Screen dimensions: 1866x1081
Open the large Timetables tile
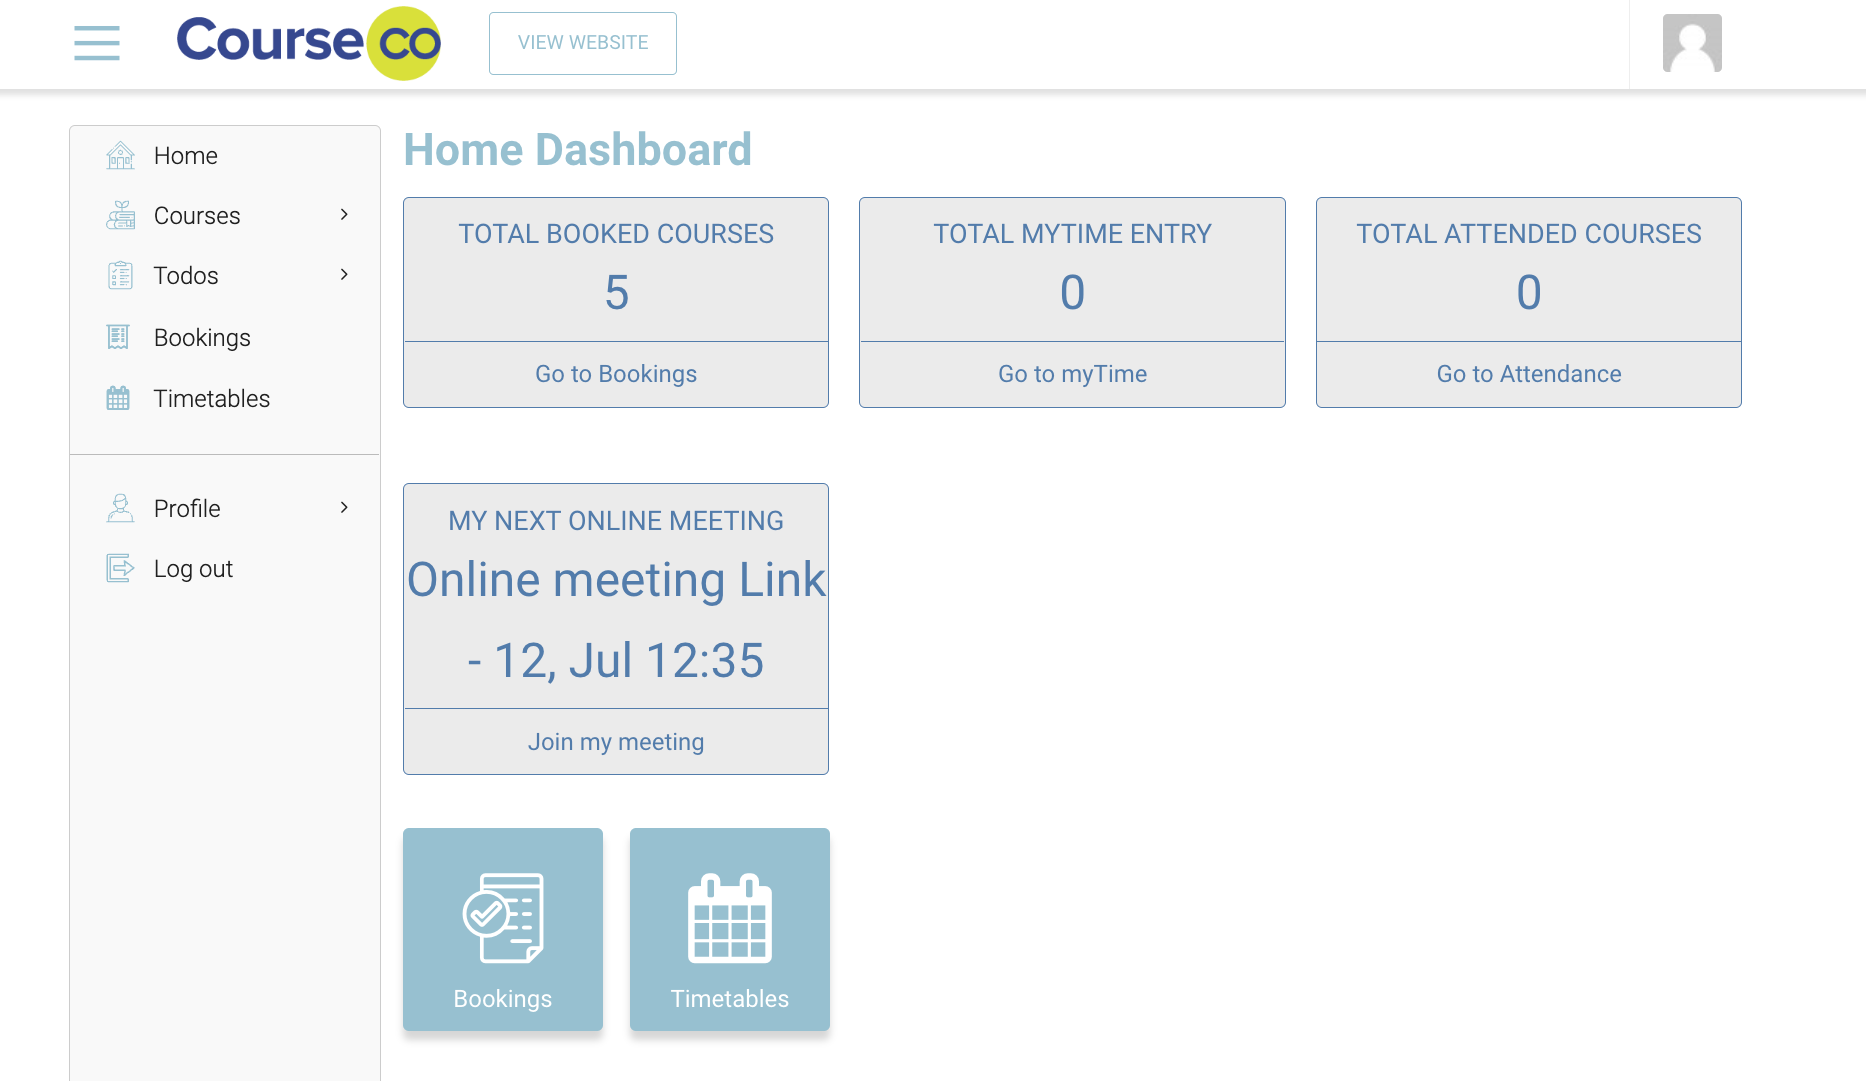(x=730, y=929)
